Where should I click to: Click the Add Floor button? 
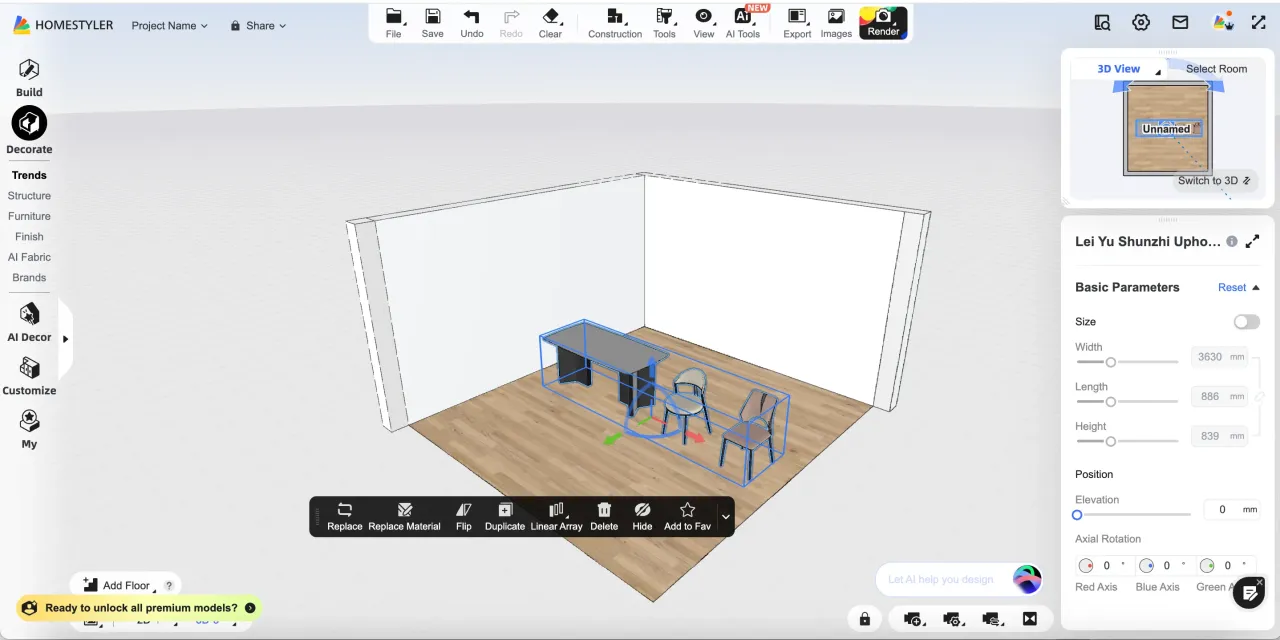117,585
